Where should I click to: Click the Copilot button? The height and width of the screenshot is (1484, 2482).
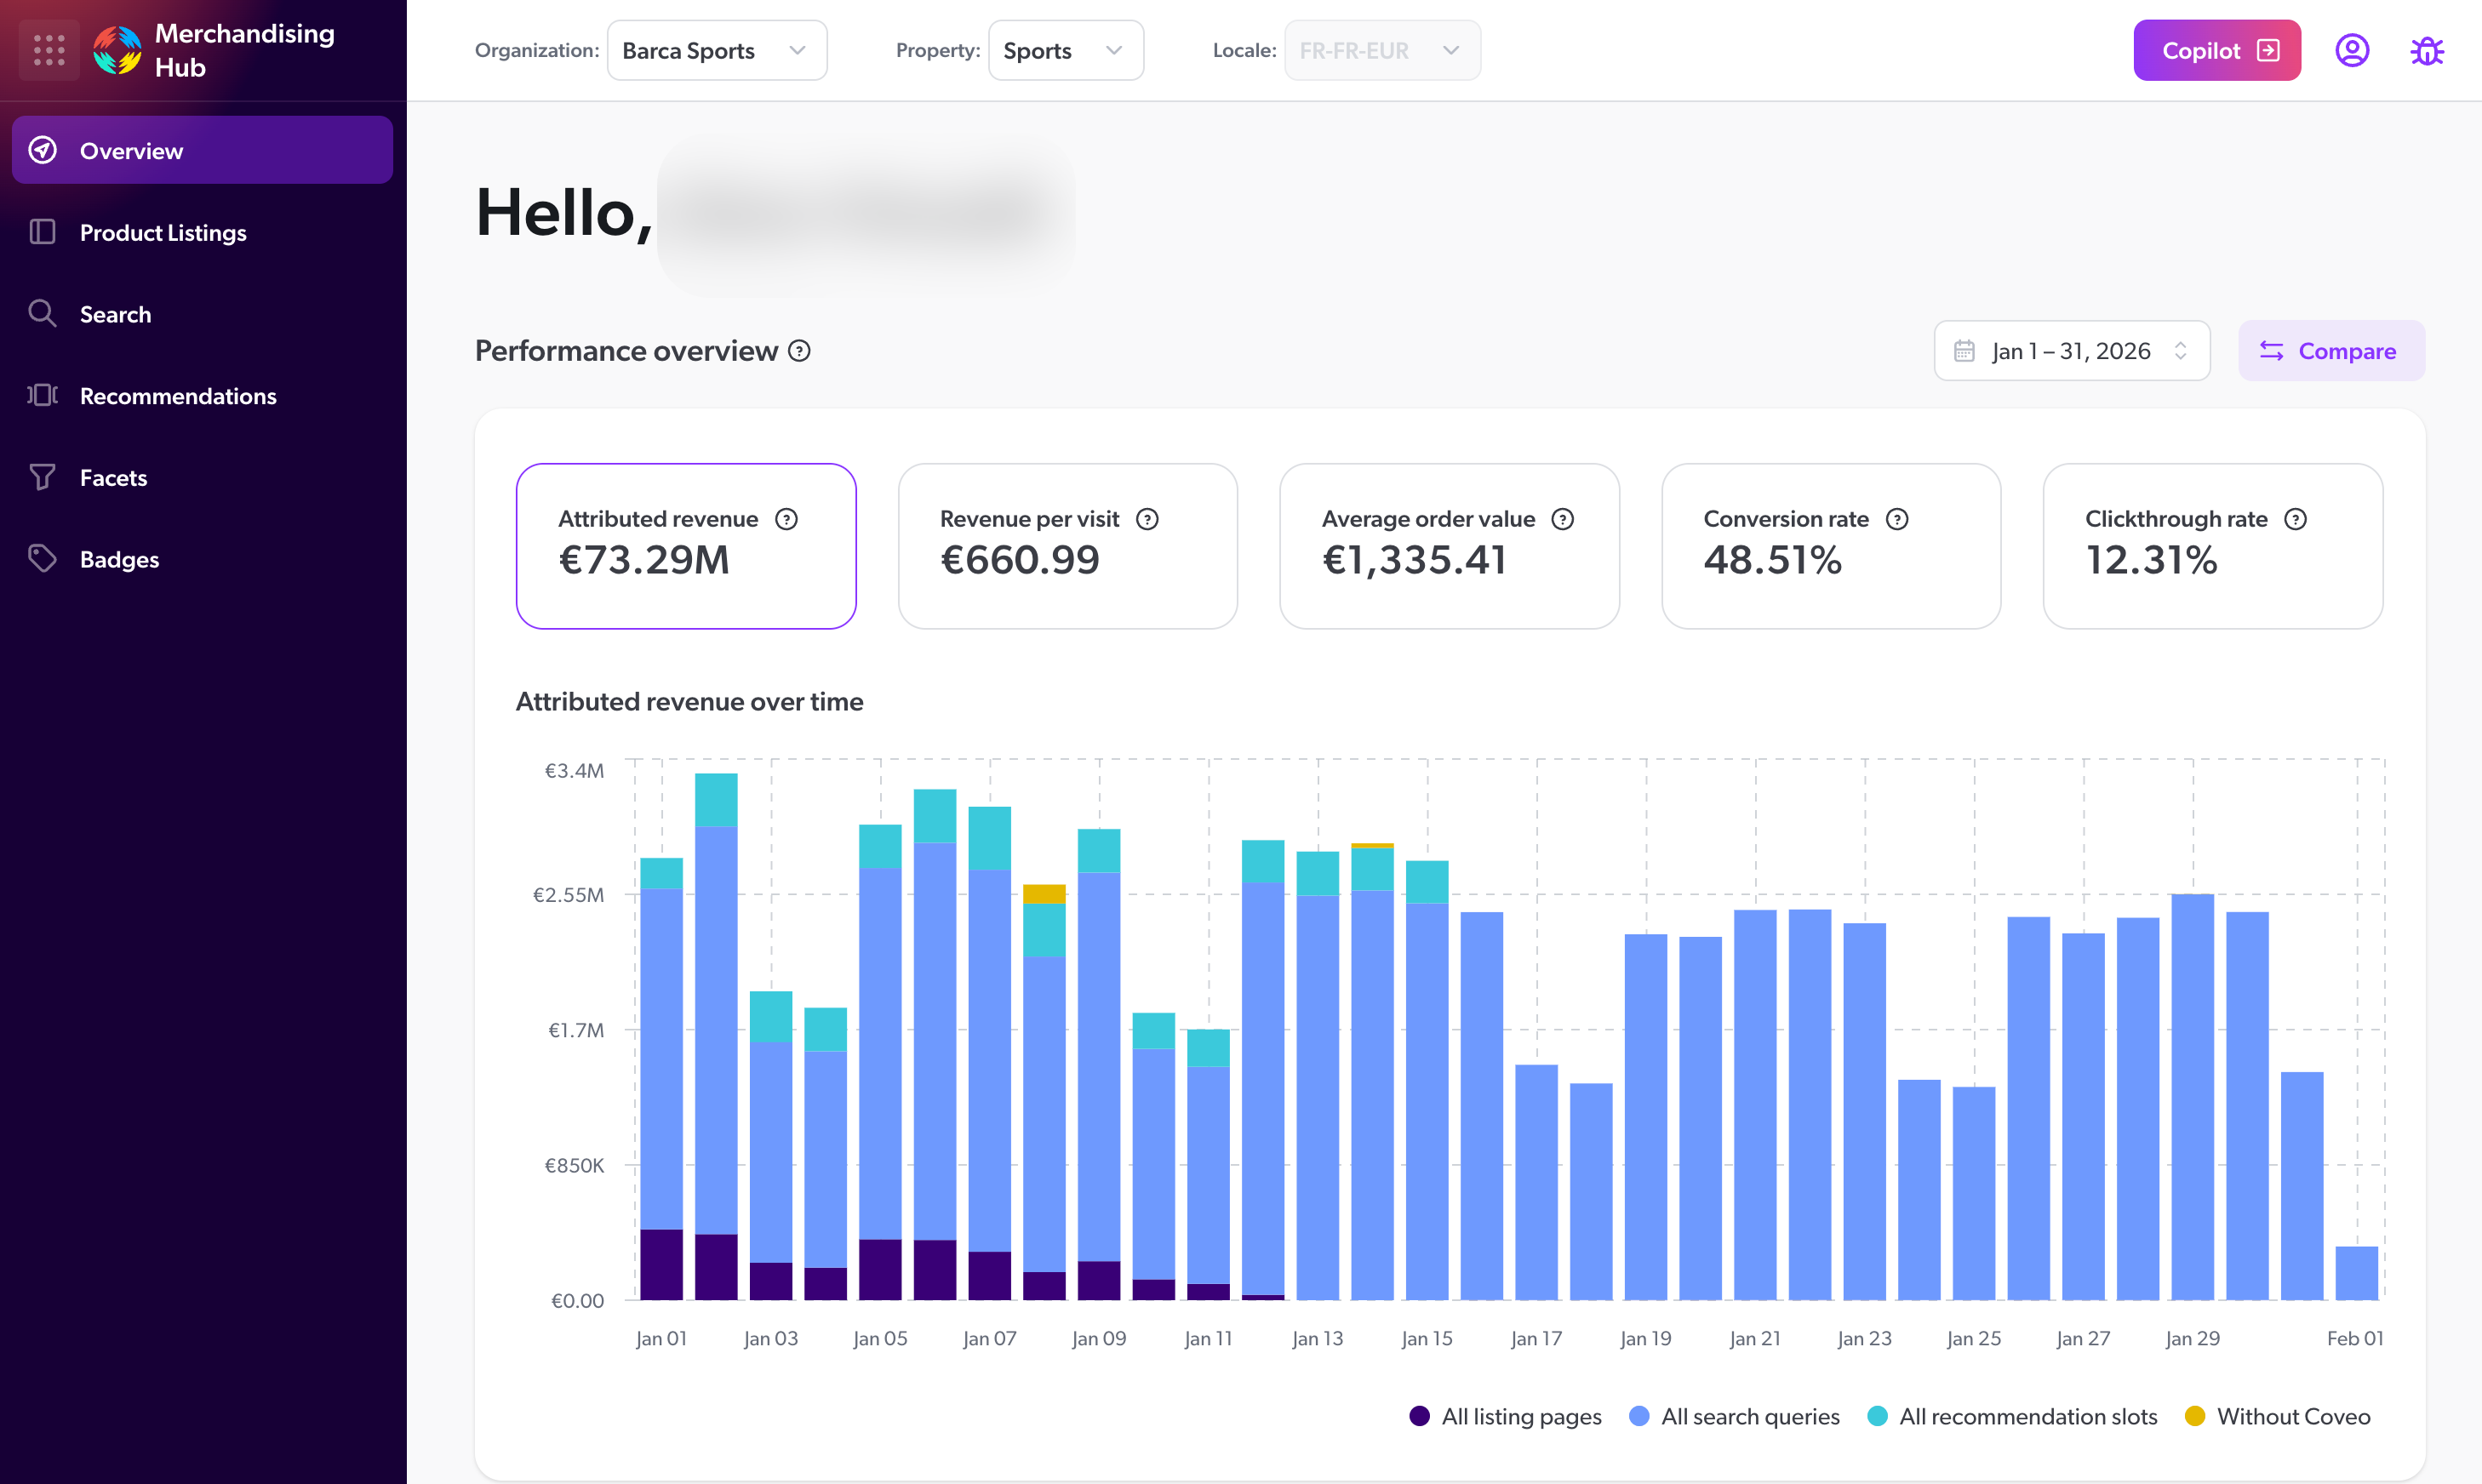point(2216,50)
